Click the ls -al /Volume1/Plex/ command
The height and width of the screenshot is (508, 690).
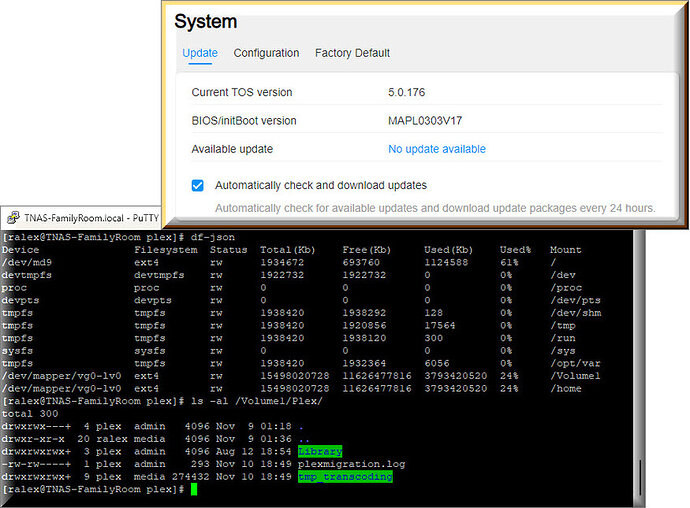tap(257, 401)
